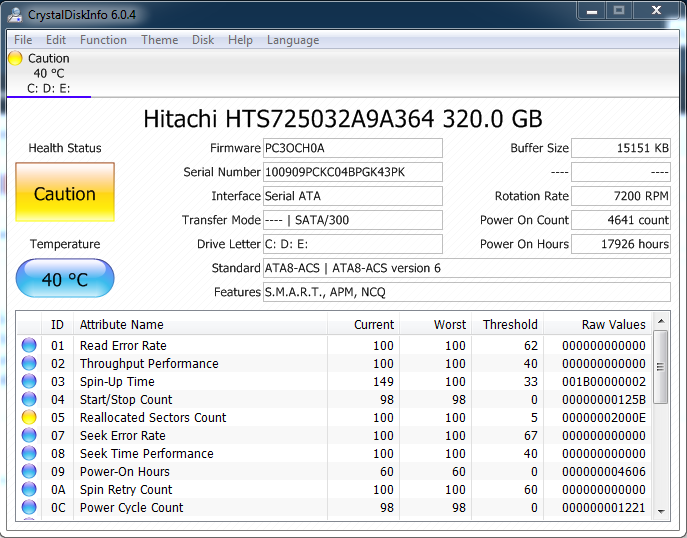Viewport: 687px width, 538px height.
Task: Click the blue status icon beside Spin Retry Count
Action: 29,490
